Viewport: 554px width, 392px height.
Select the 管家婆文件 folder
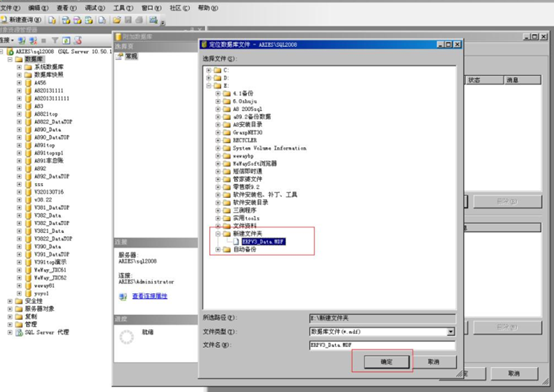coord(247,179)
